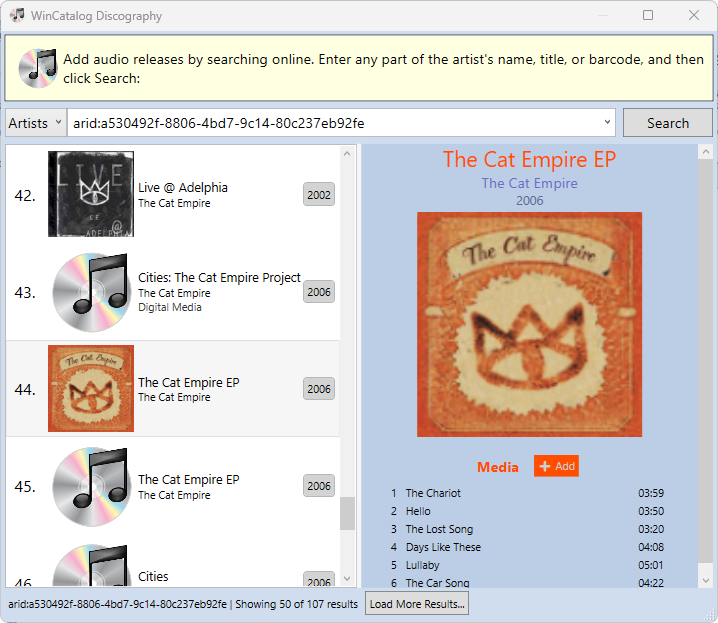Viewport: 718px width, 623px height.
Task: Click the 2006 year badge on result 43
Action: tap(319, 292)
